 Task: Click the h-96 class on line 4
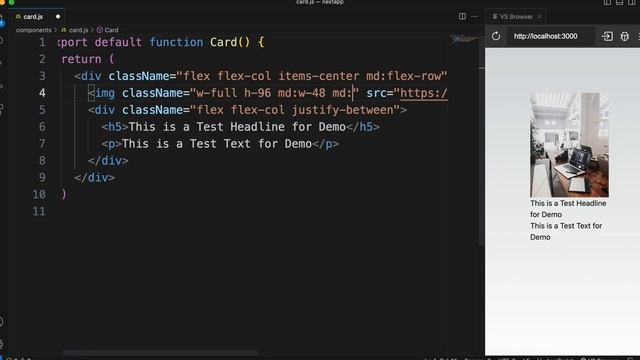click(x=257, y=93)
